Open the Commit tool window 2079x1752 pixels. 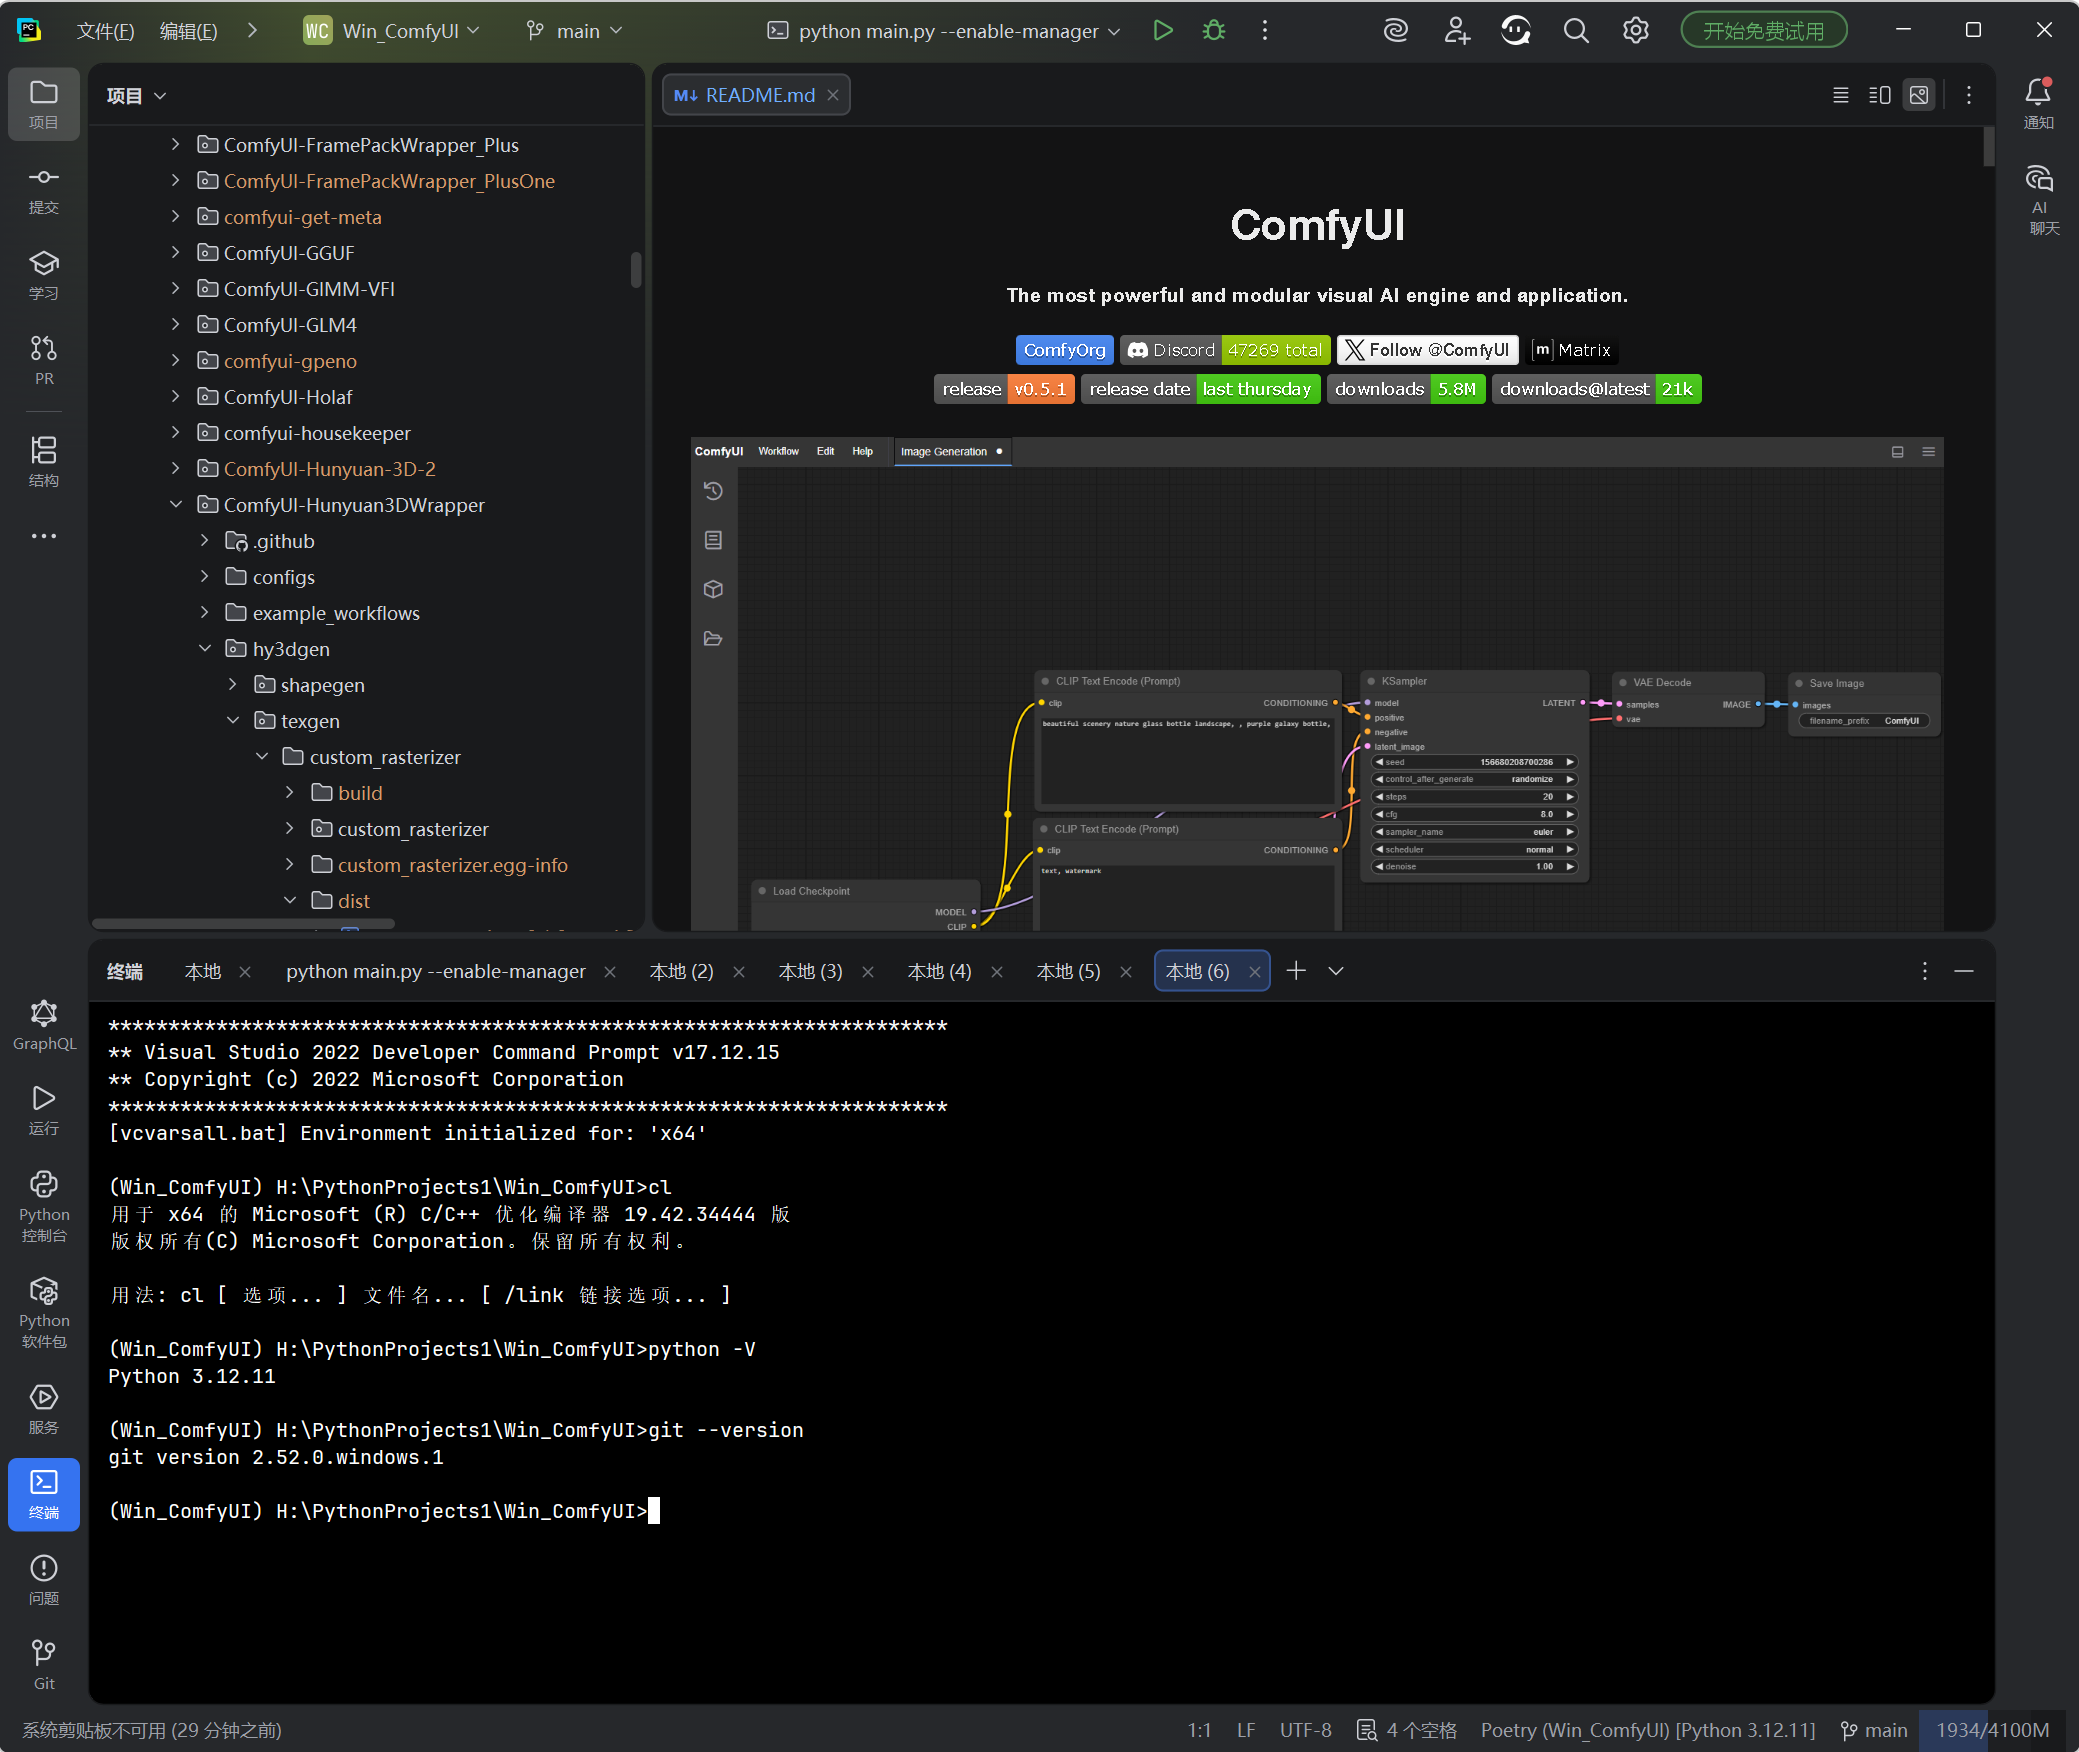click(x=43, y=190)
